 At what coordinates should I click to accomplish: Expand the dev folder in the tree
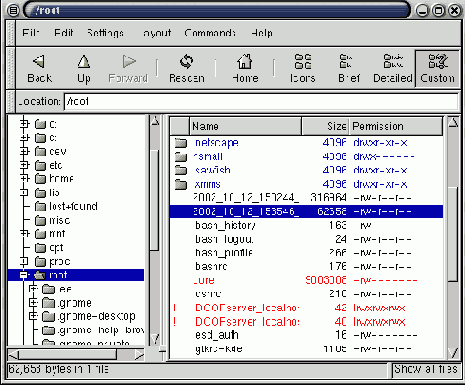point(24,152)
